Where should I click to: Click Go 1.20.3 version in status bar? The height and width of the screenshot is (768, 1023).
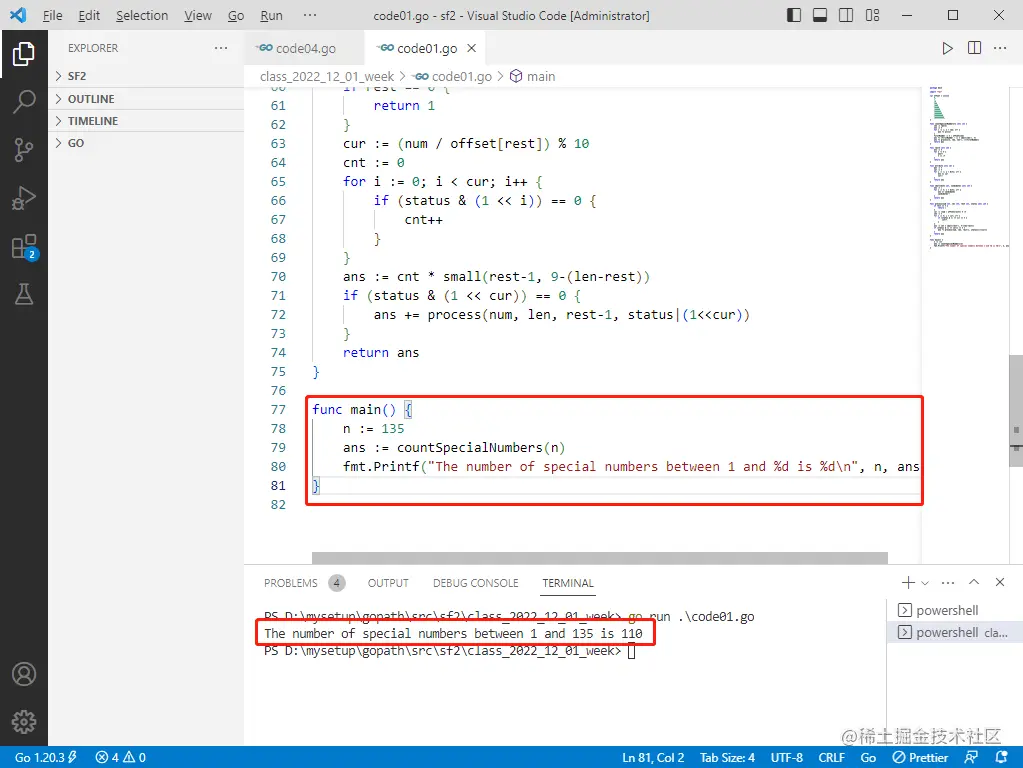[46, 758]
